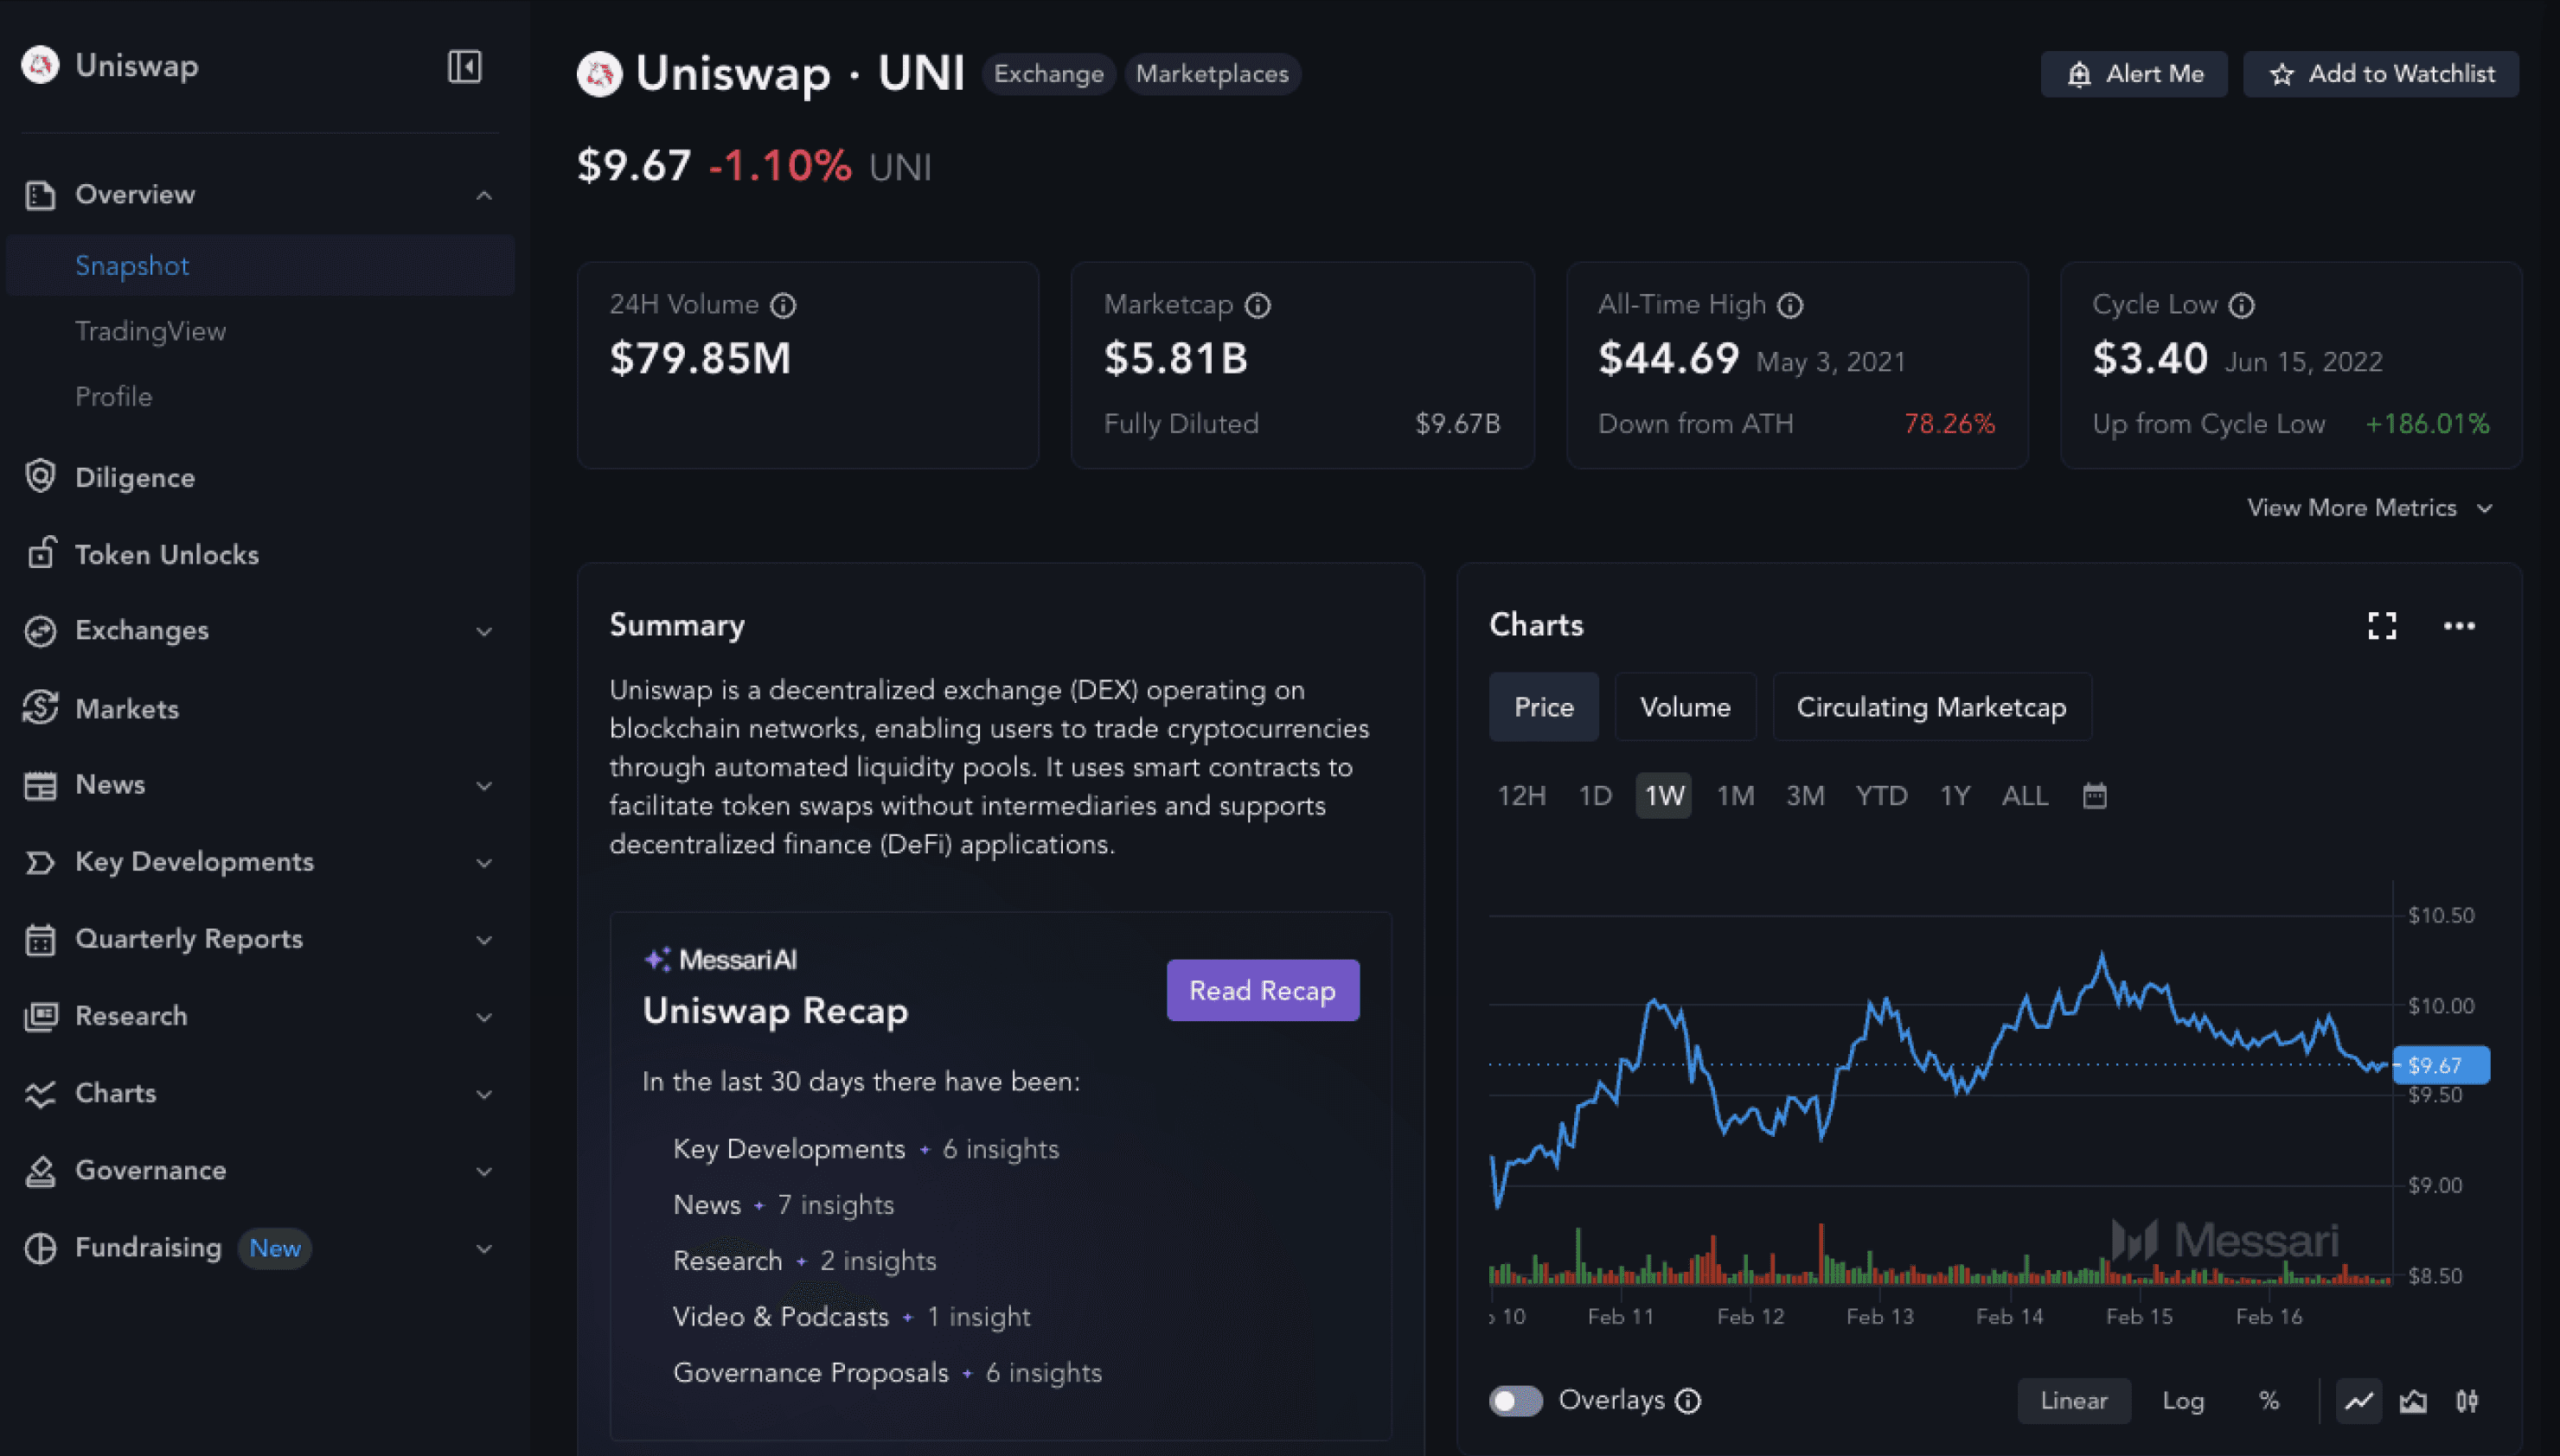
Task: Click the Quarterly Reports calendar icon
Action: click(x=40, y=939)
